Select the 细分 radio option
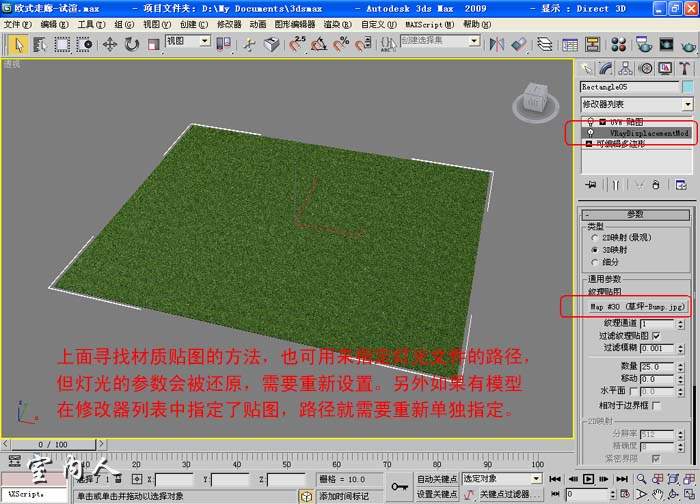700x504 pixels. 595,262
